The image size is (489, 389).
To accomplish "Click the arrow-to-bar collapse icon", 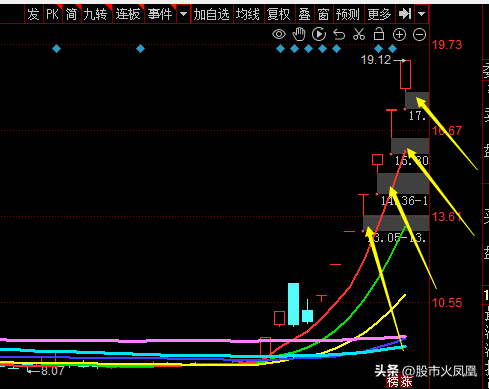I will click(x=405, y=14).
